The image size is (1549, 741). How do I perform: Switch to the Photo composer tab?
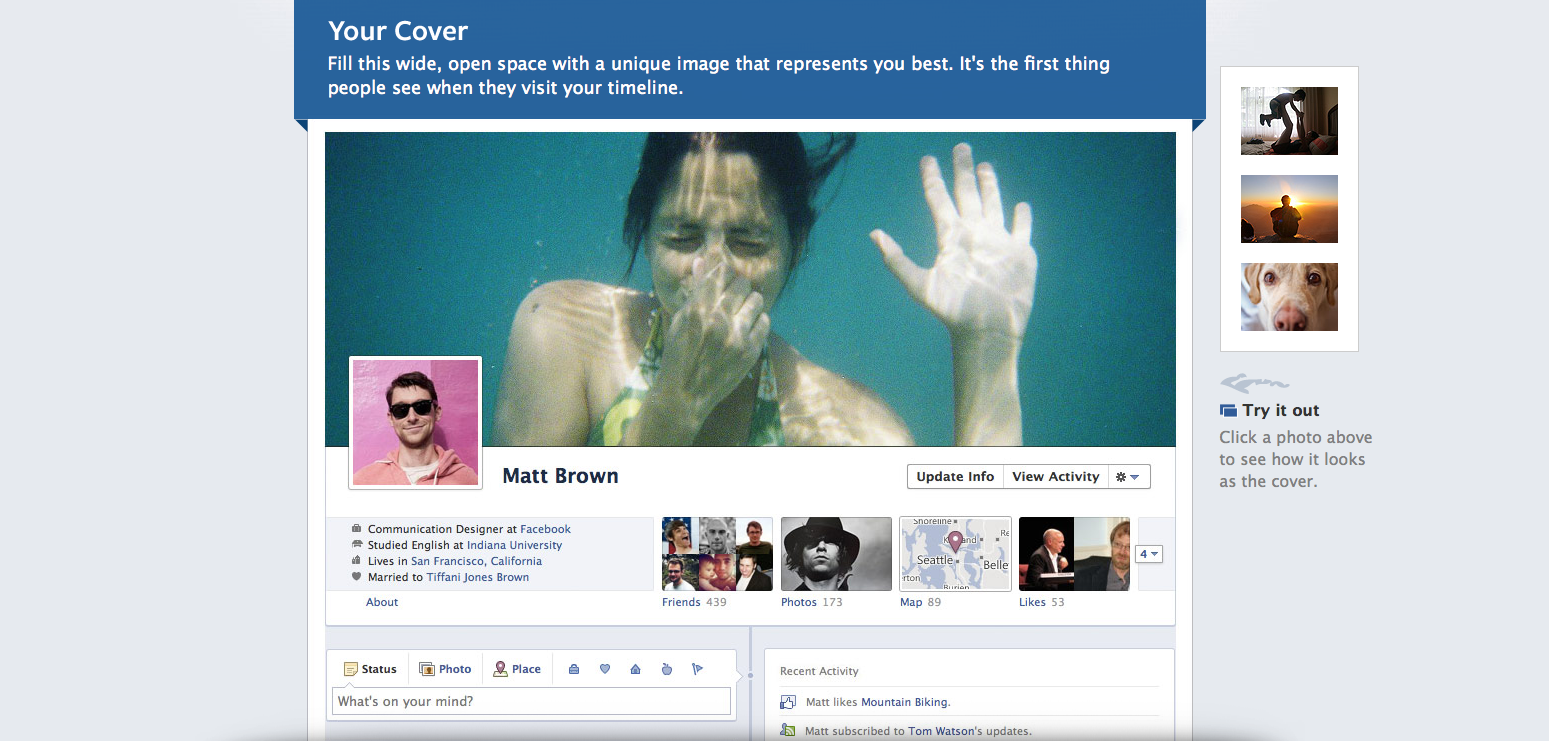point(445,669)
